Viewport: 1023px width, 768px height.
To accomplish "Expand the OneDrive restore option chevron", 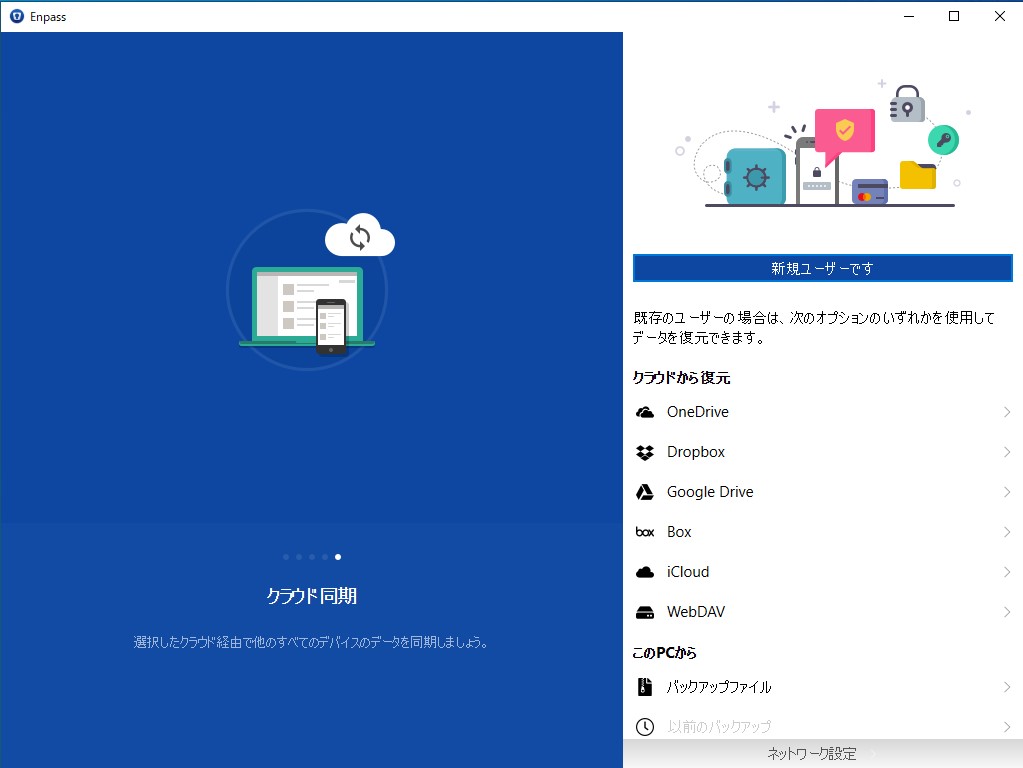I will tap(1006, 411).
